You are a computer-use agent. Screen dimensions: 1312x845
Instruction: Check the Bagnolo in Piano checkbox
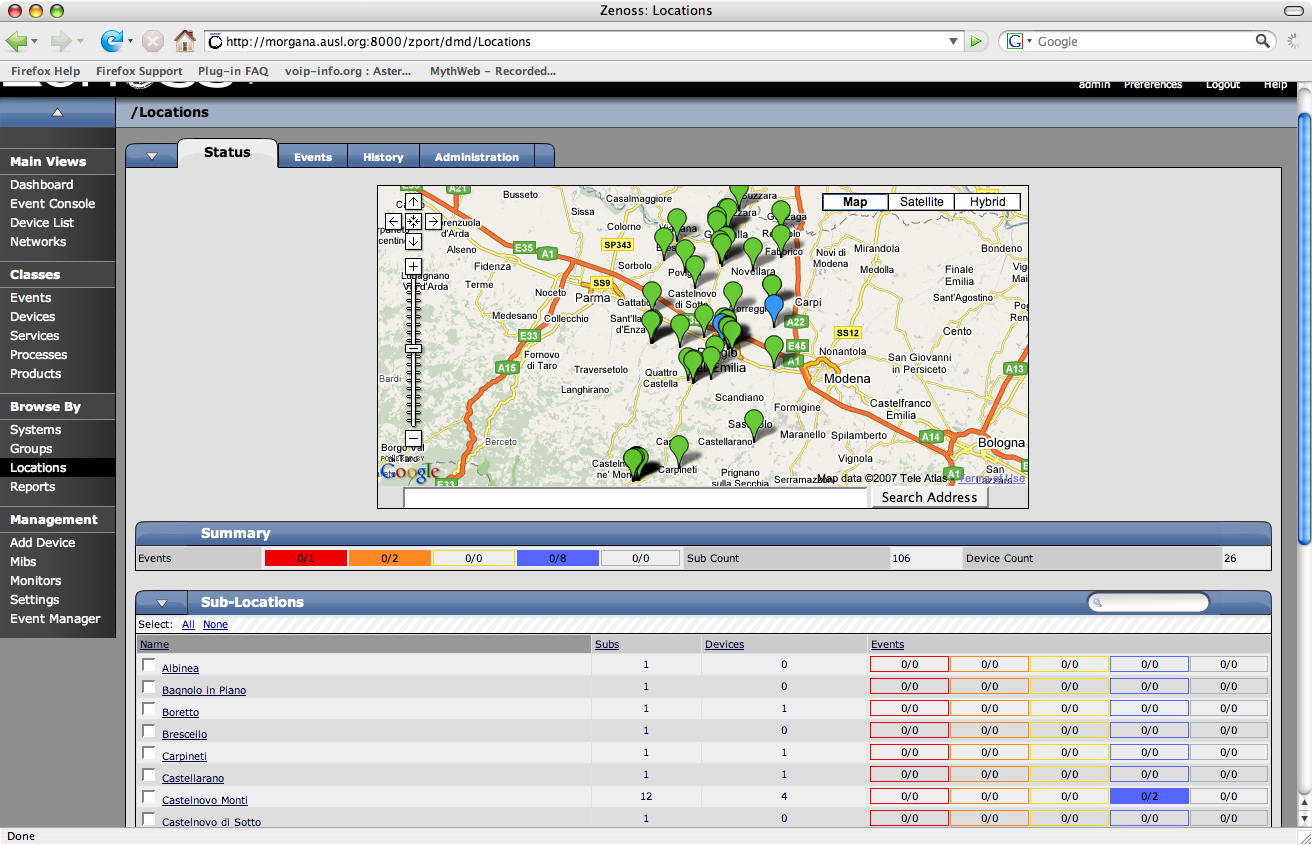pyautogui.click(x=149, y=687)
